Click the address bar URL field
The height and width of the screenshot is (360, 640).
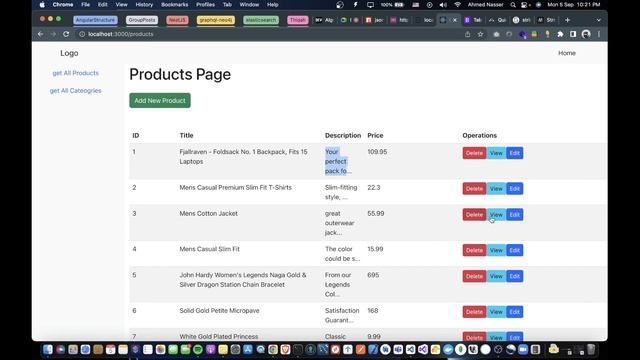point(269,34)
